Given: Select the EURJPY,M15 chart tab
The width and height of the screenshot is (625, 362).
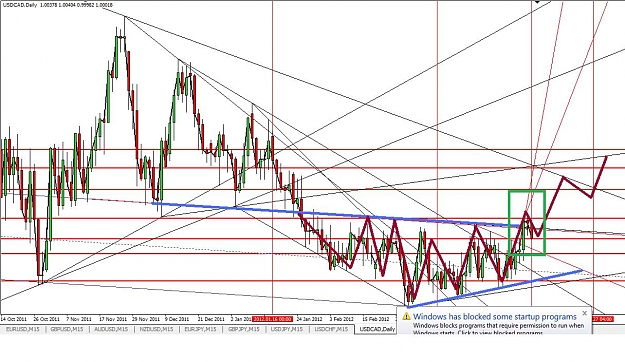Looking at the screenshot, I should point(200,329).
